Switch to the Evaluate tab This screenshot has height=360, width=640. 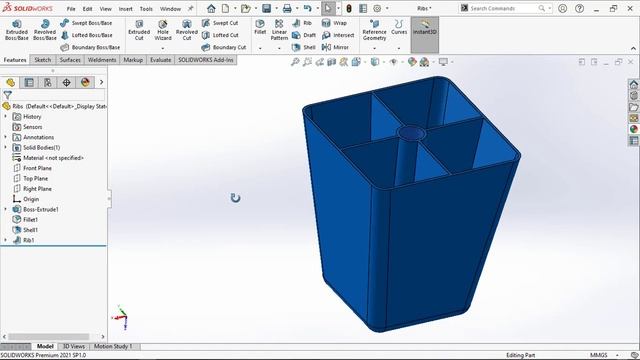160,60
